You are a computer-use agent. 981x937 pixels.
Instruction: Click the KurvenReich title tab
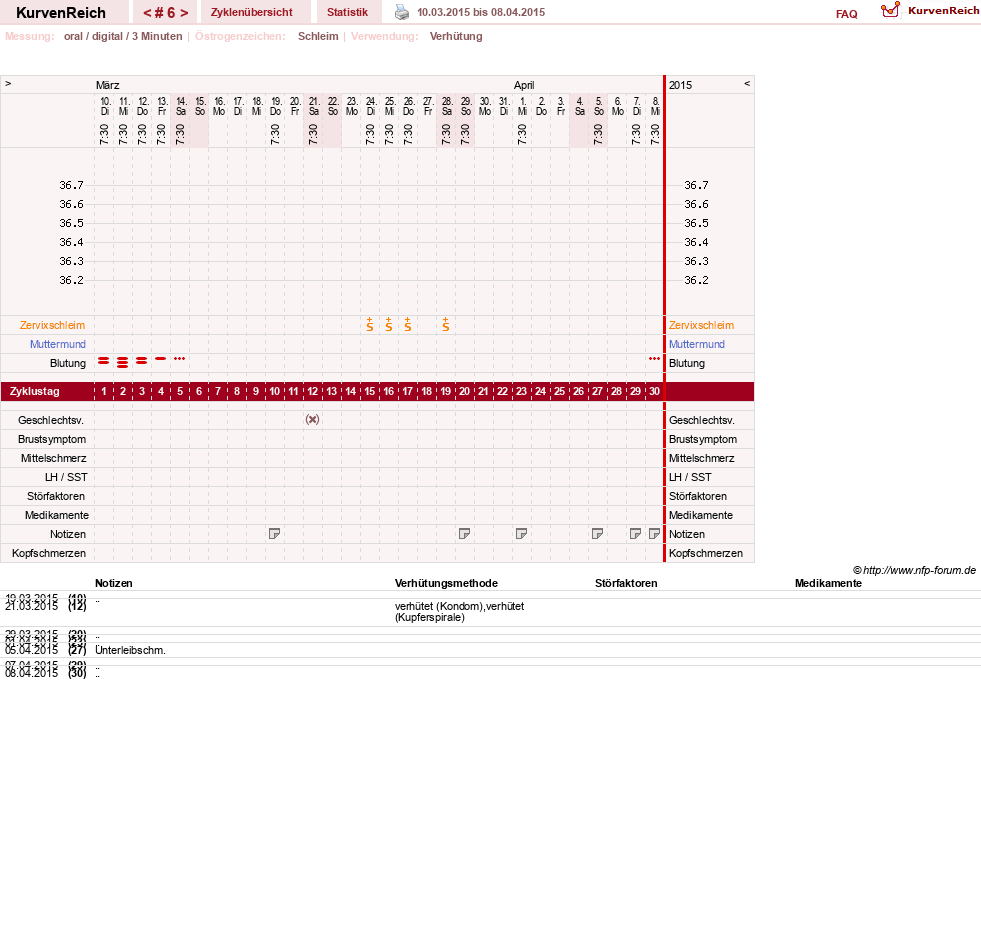pos(61,13)
